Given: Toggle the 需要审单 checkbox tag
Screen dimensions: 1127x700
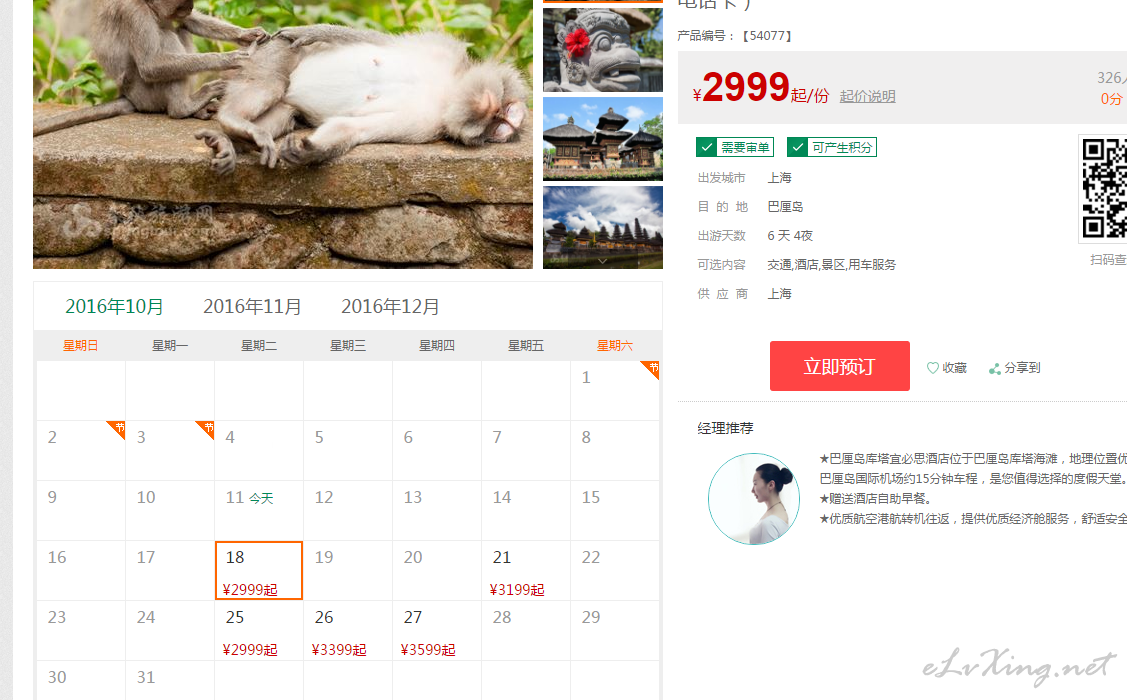Looking at the screenshot, I should [735, 147].
